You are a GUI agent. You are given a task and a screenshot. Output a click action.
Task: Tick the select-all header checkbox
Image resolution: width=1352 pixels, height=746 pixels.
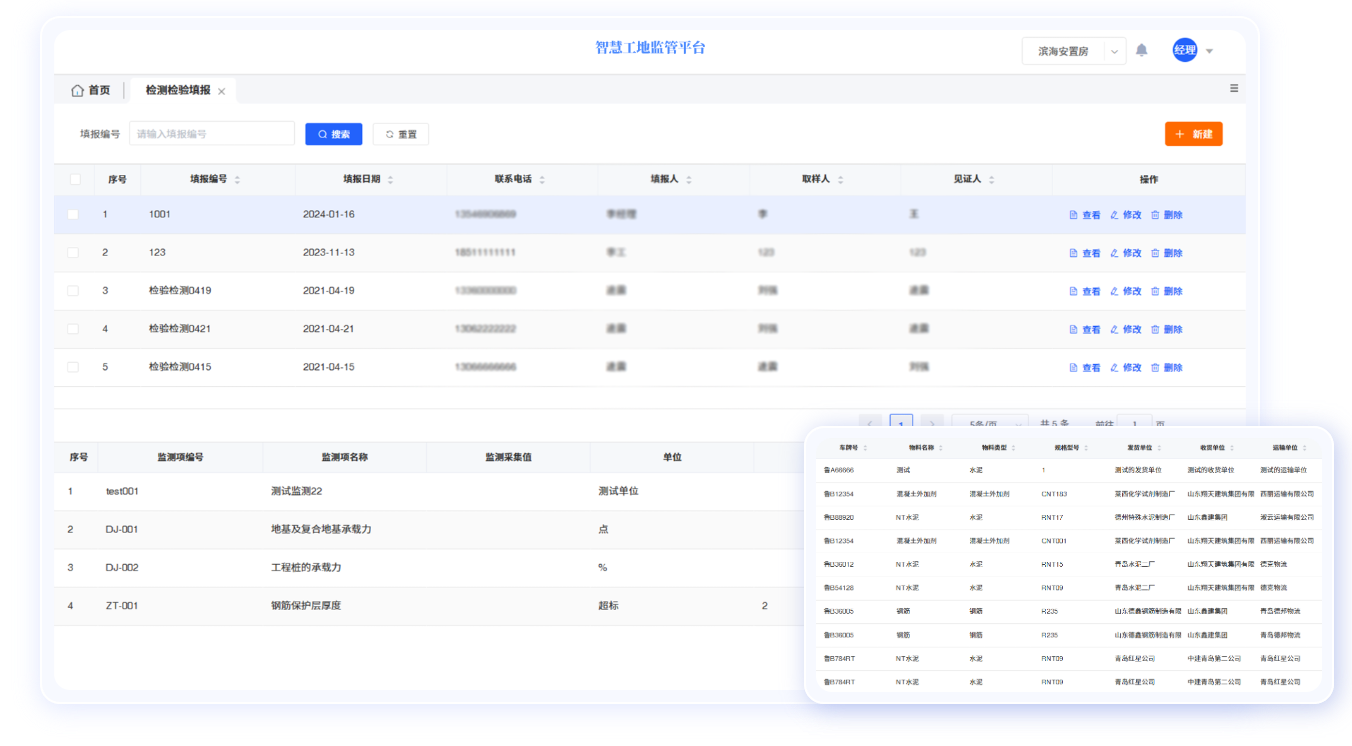[75, 179]
